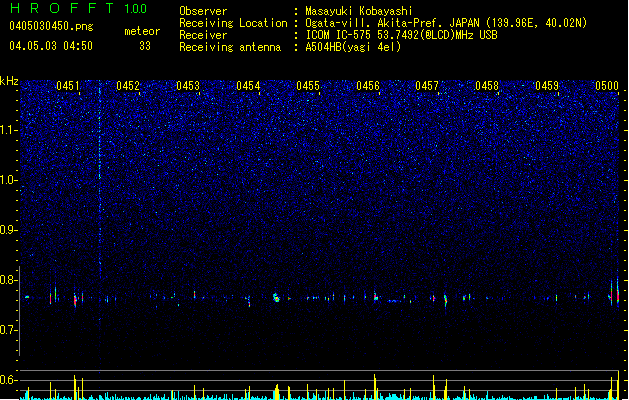
Task: Click the 0458 time marker
Action: (x=487, y=86)
